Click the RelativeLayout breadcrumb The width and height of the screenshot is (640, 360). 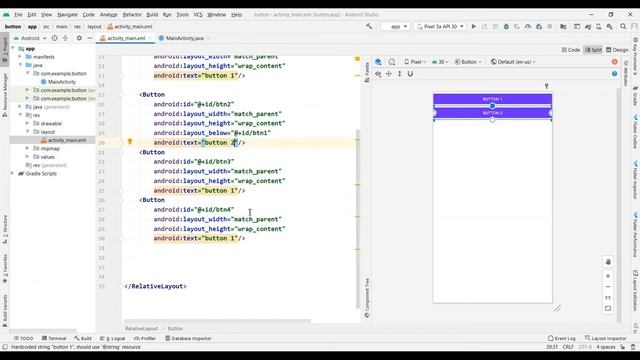coord(141,329)
